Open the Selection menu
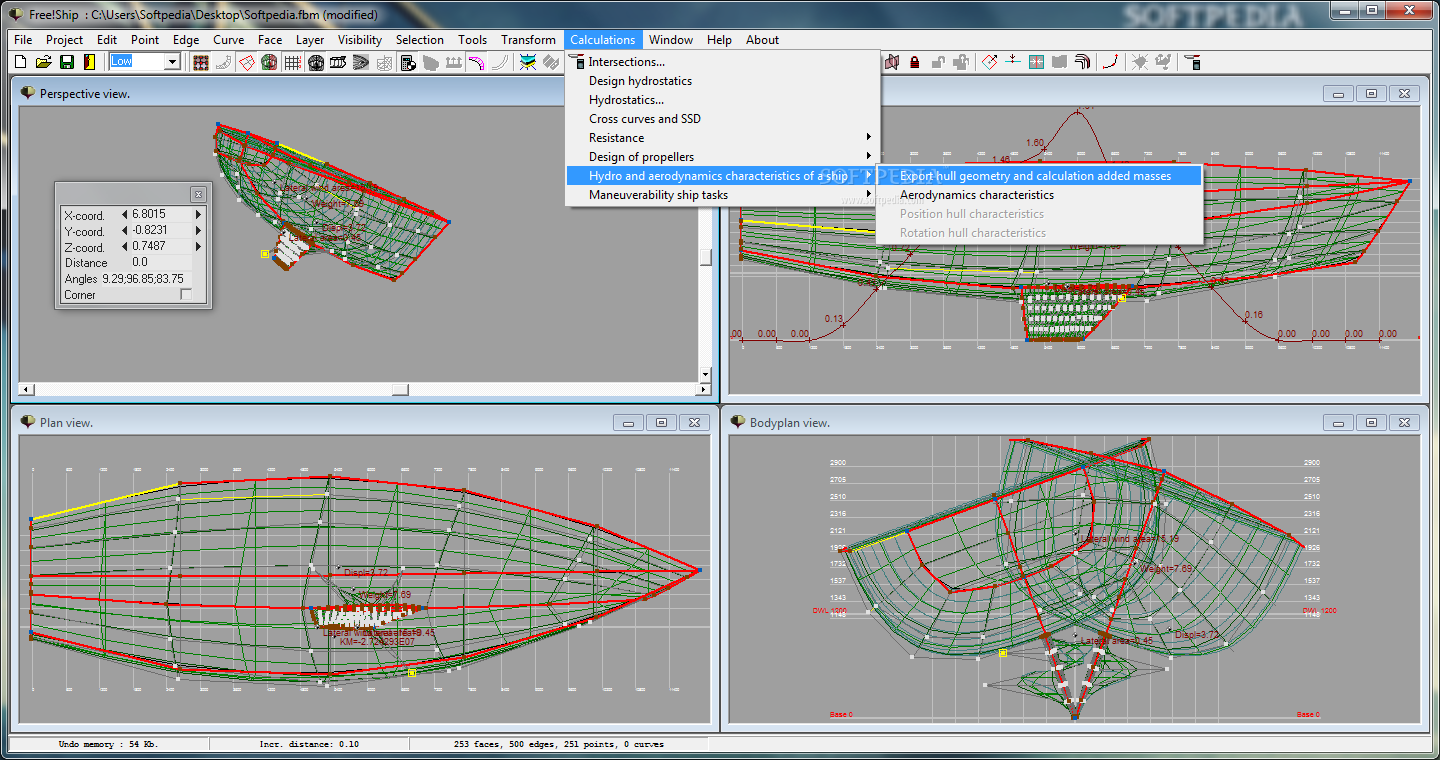The width and height of the screenshot is (1440, 760). 420,40
